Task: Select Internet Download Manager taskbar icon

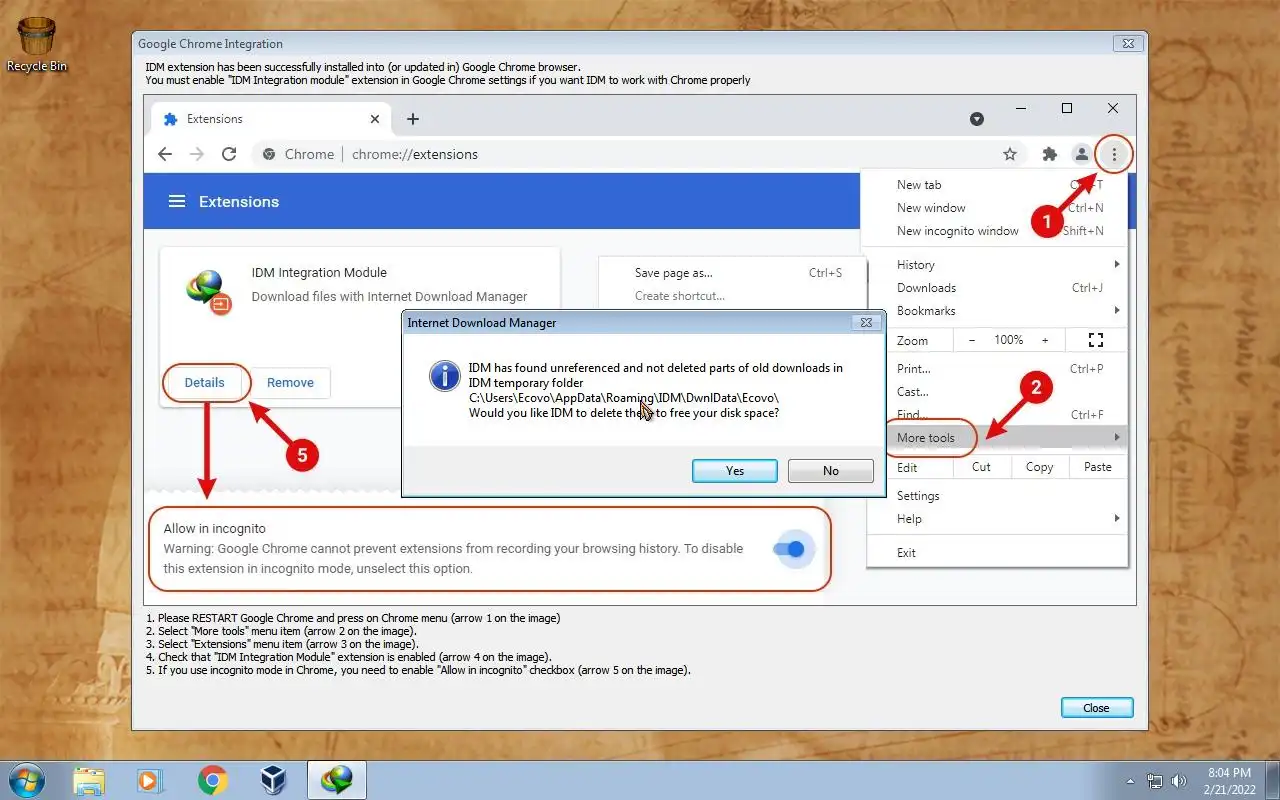Action: click(337, 780)
